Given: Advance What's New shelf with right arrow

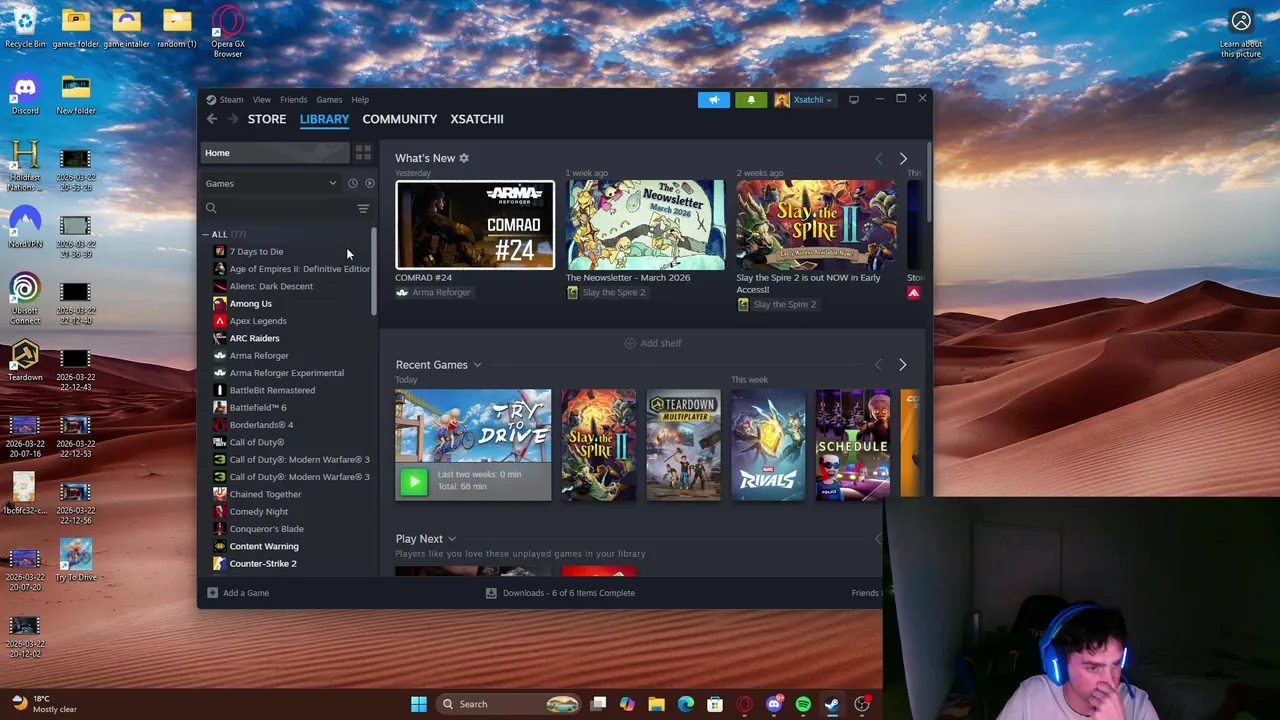Looking at the screenshot, I should pos(903,158).
